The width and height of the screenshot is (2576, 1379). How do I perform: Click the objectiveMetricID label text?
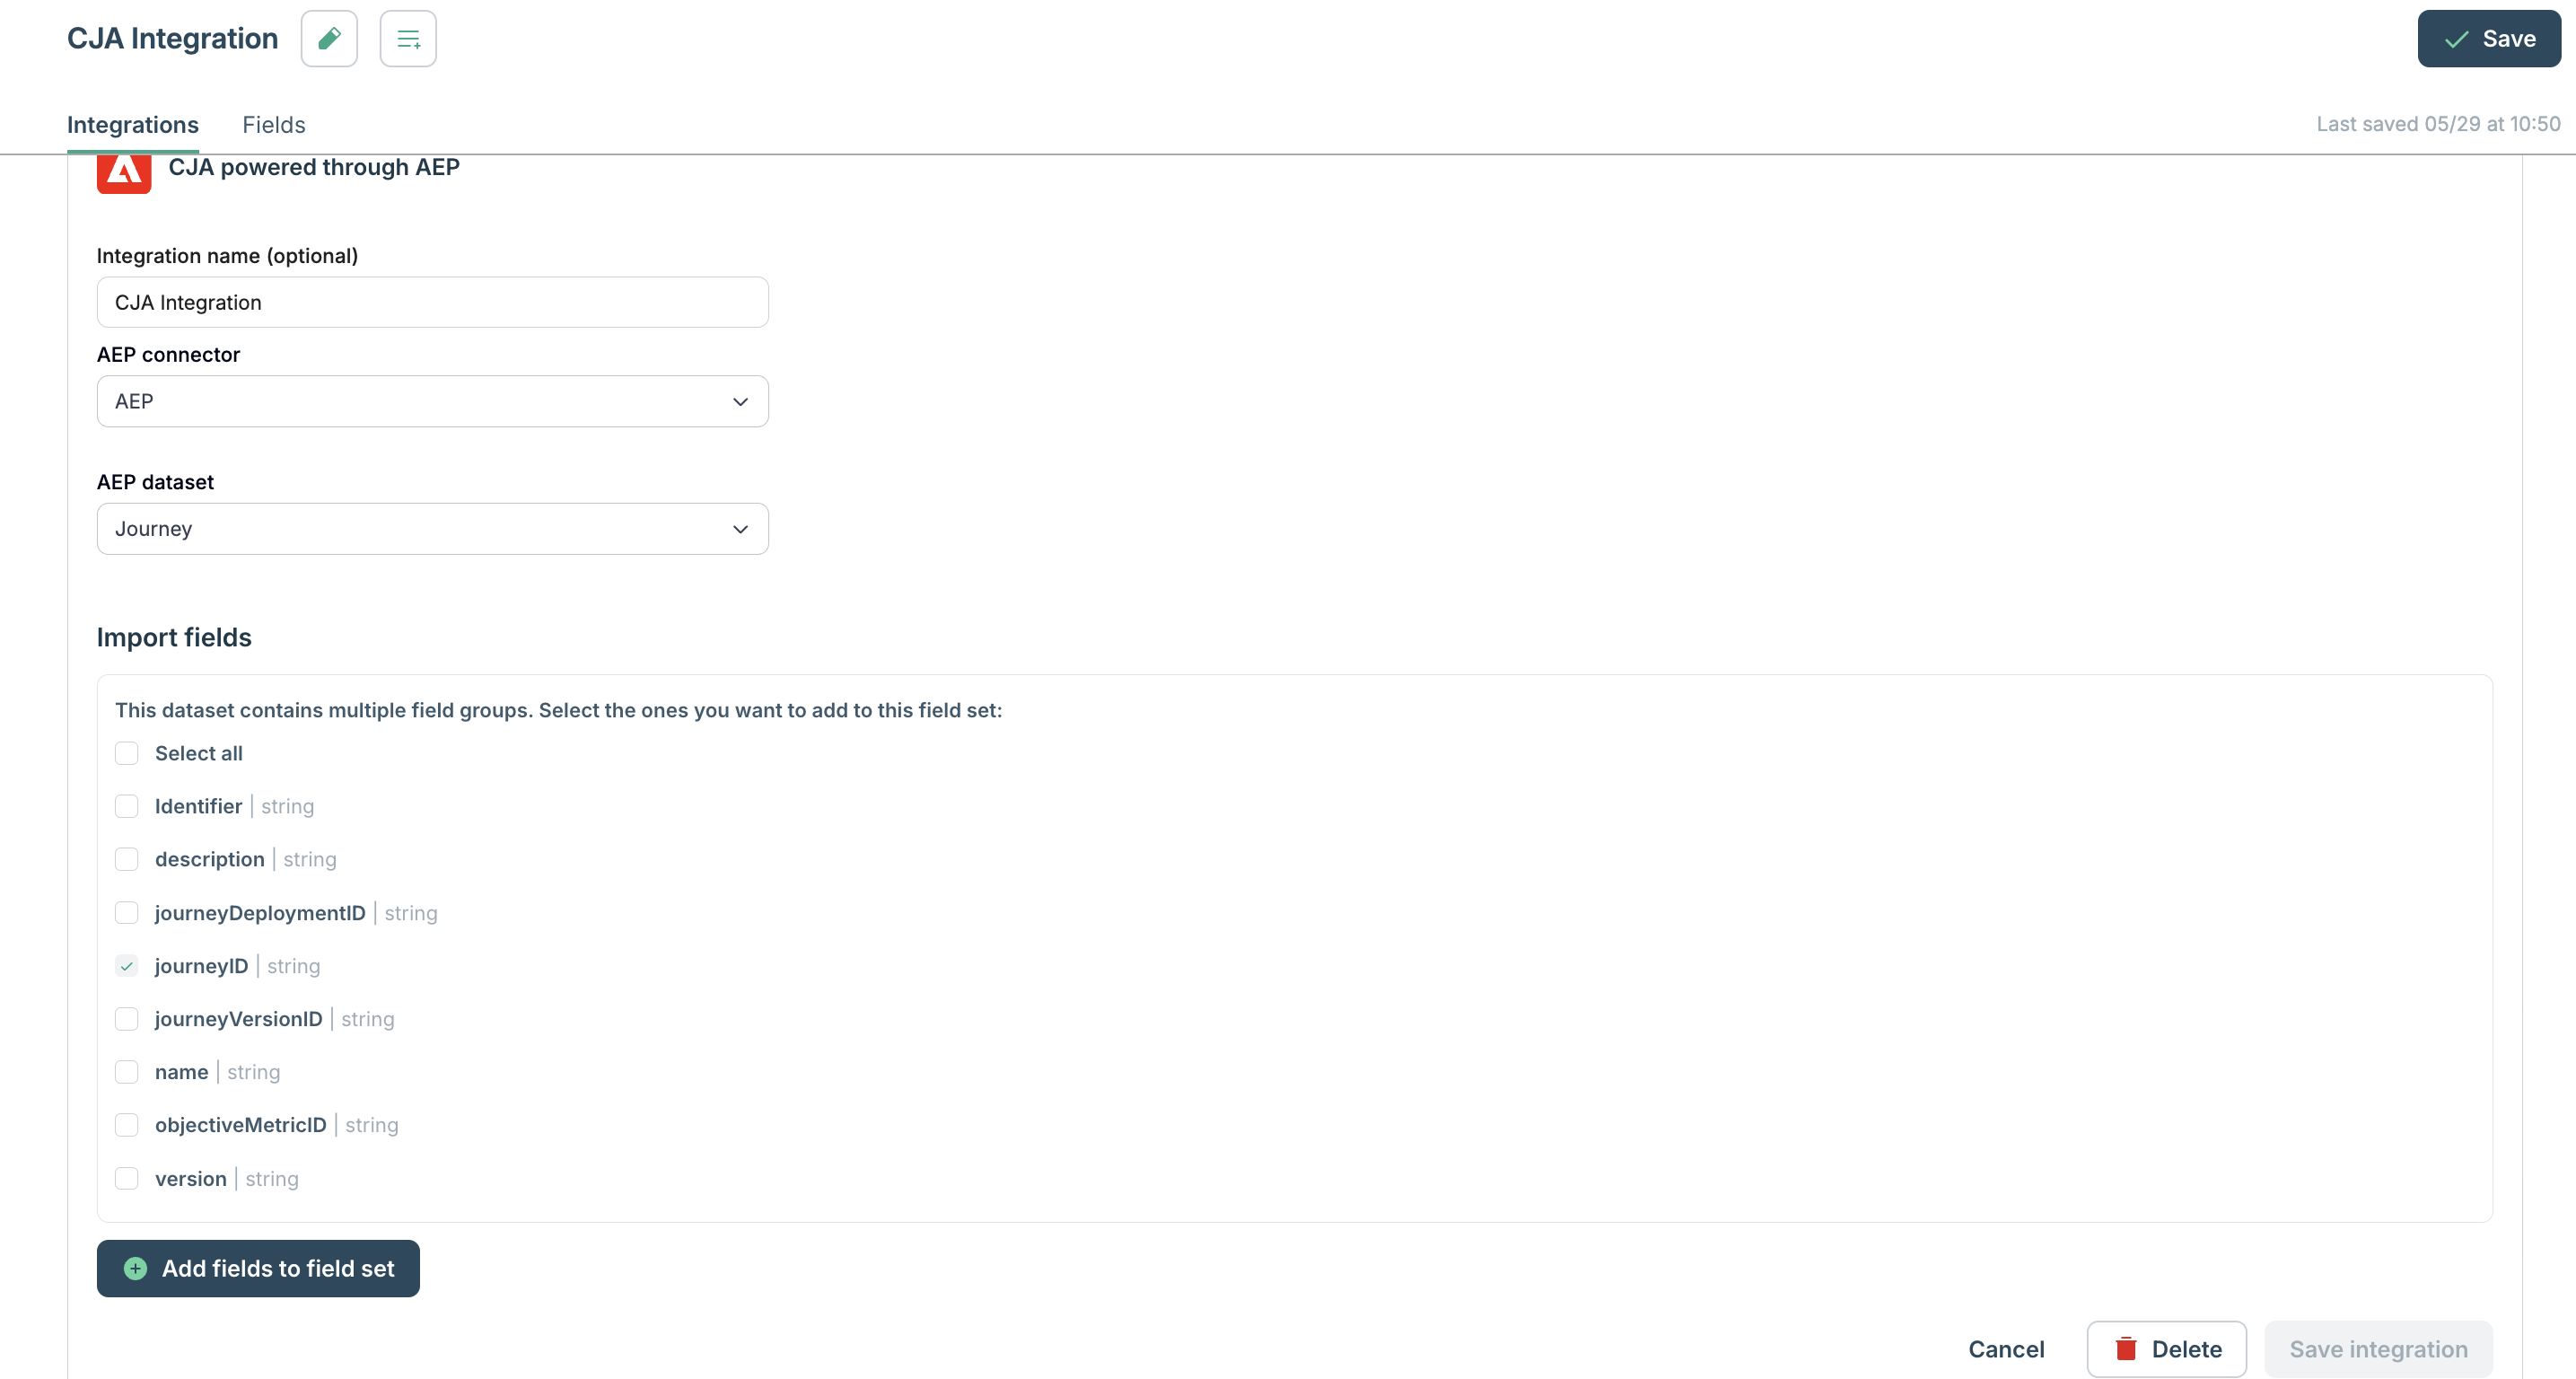(241, 1125)
